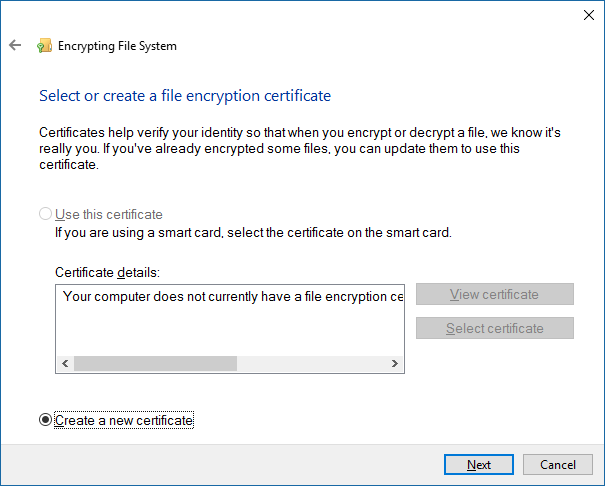This screenshot has height=486, width=605.
Task: Click the Encrypting File System key icon
Action: pos(44,46)
